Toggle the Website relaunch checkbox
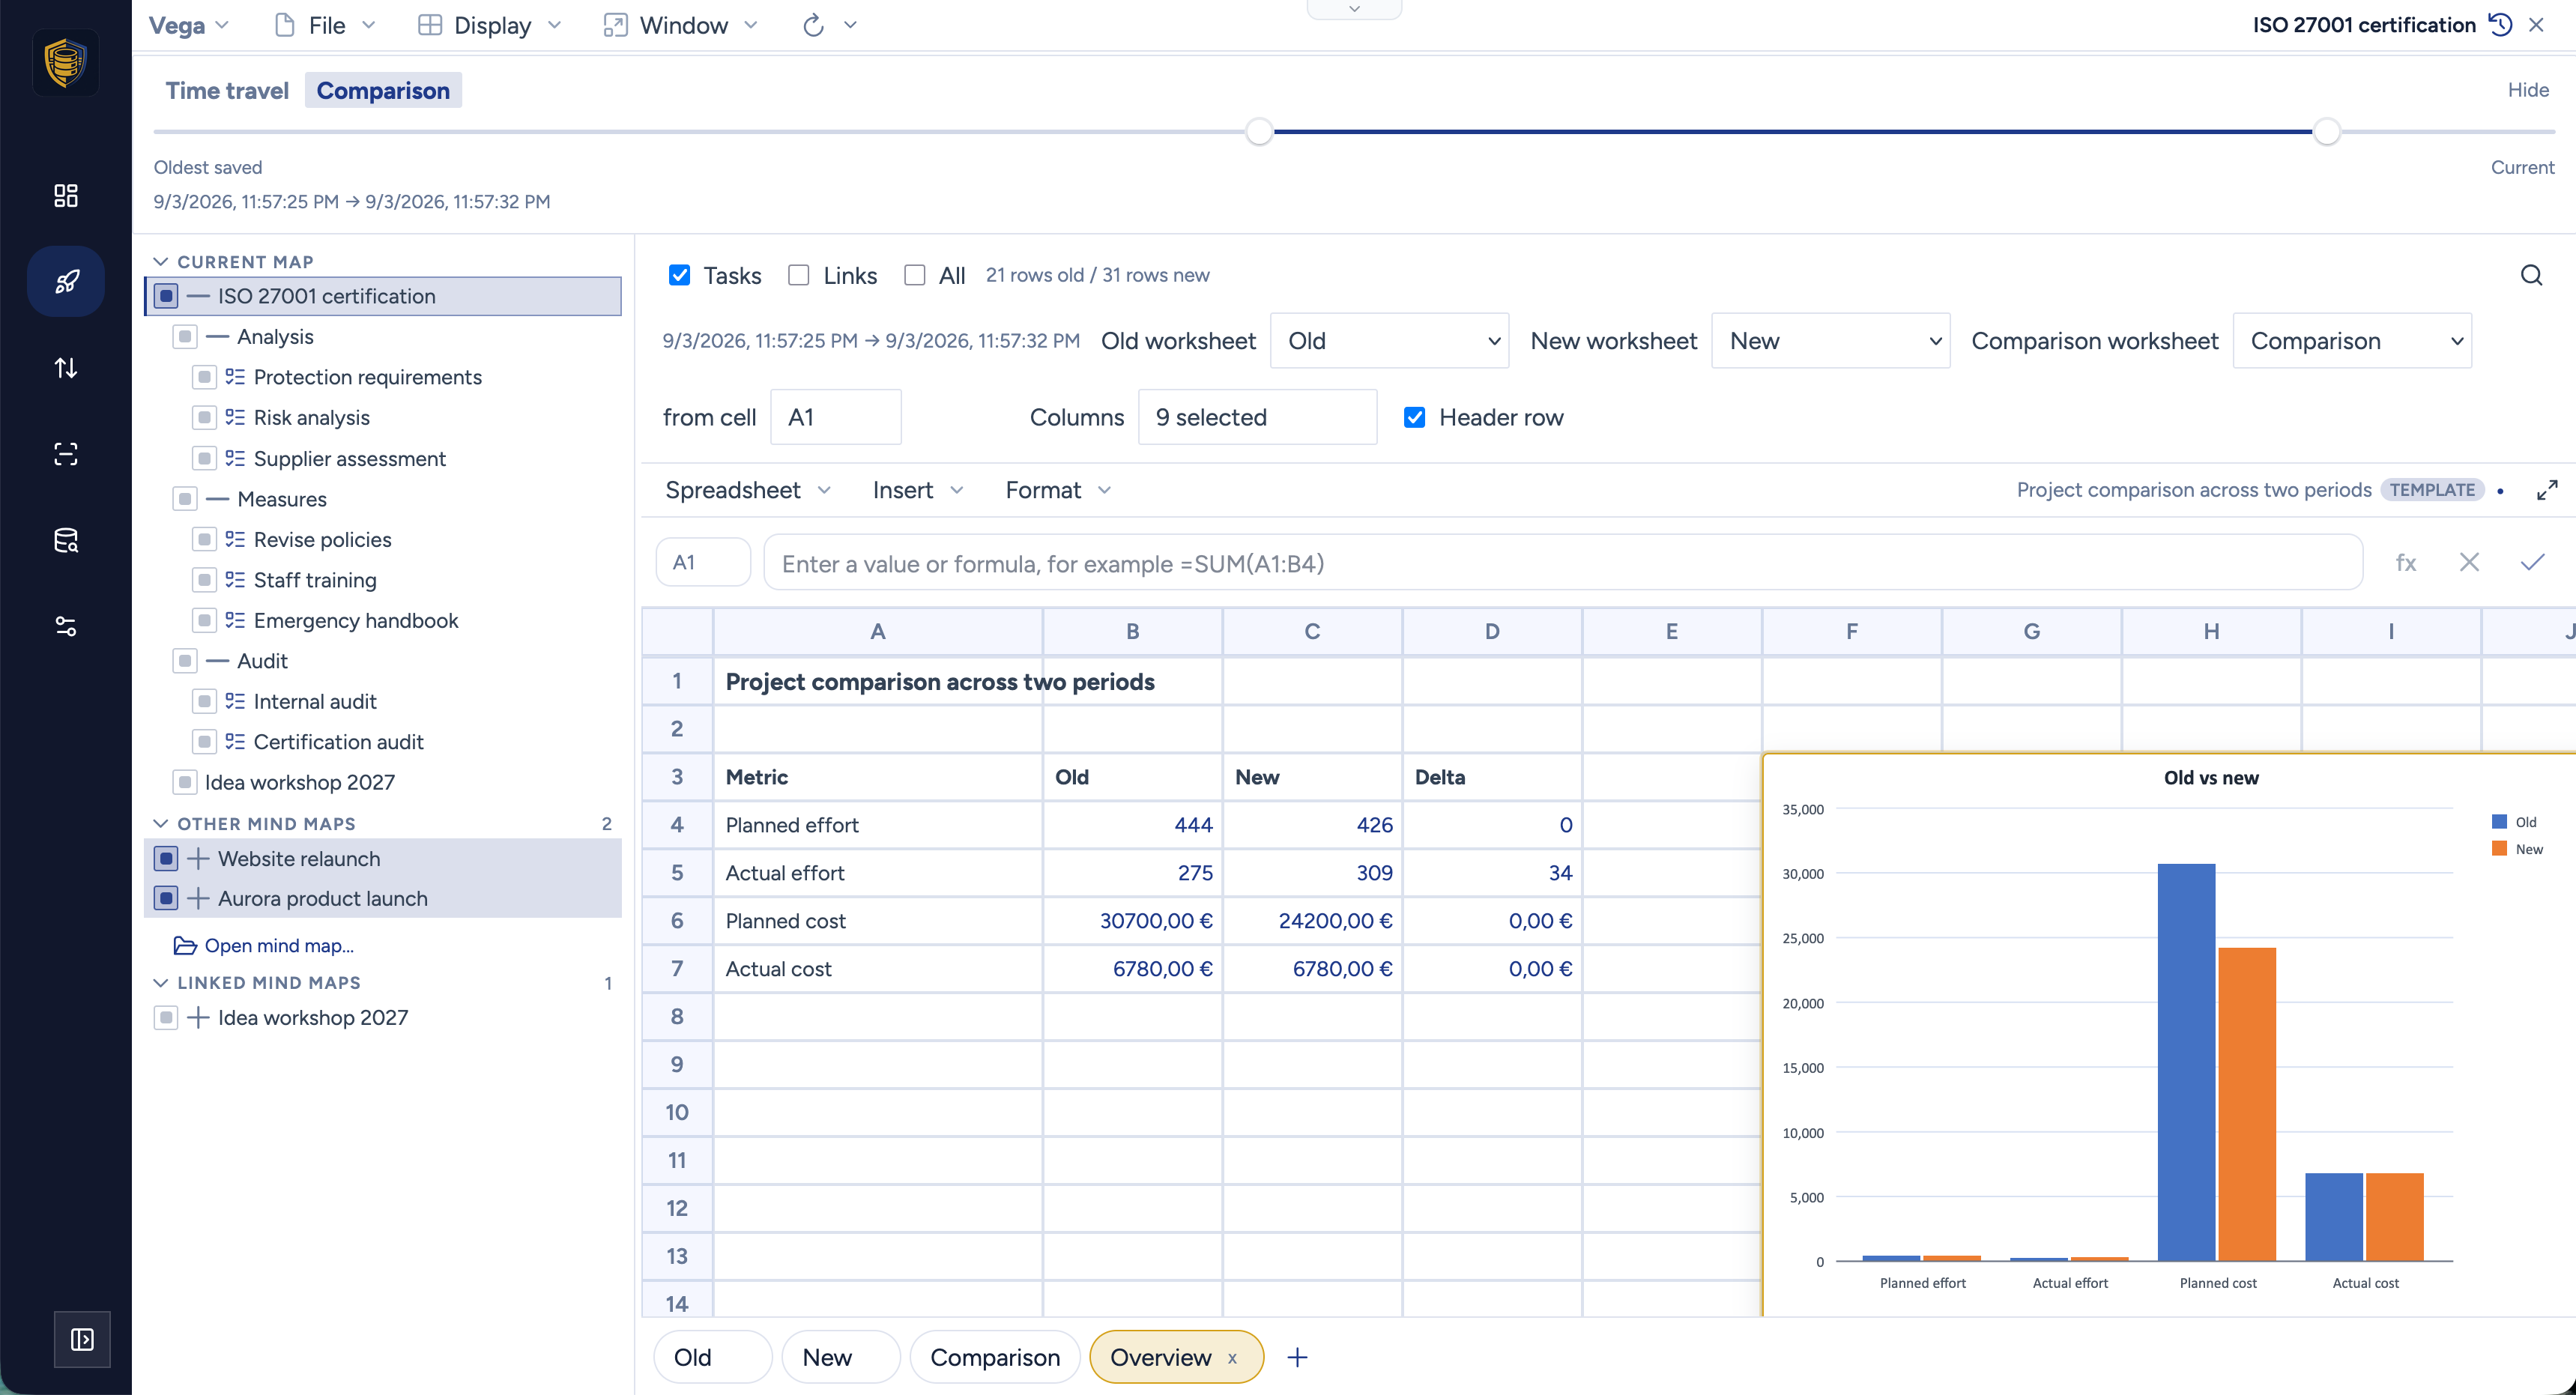 (166, 858)
